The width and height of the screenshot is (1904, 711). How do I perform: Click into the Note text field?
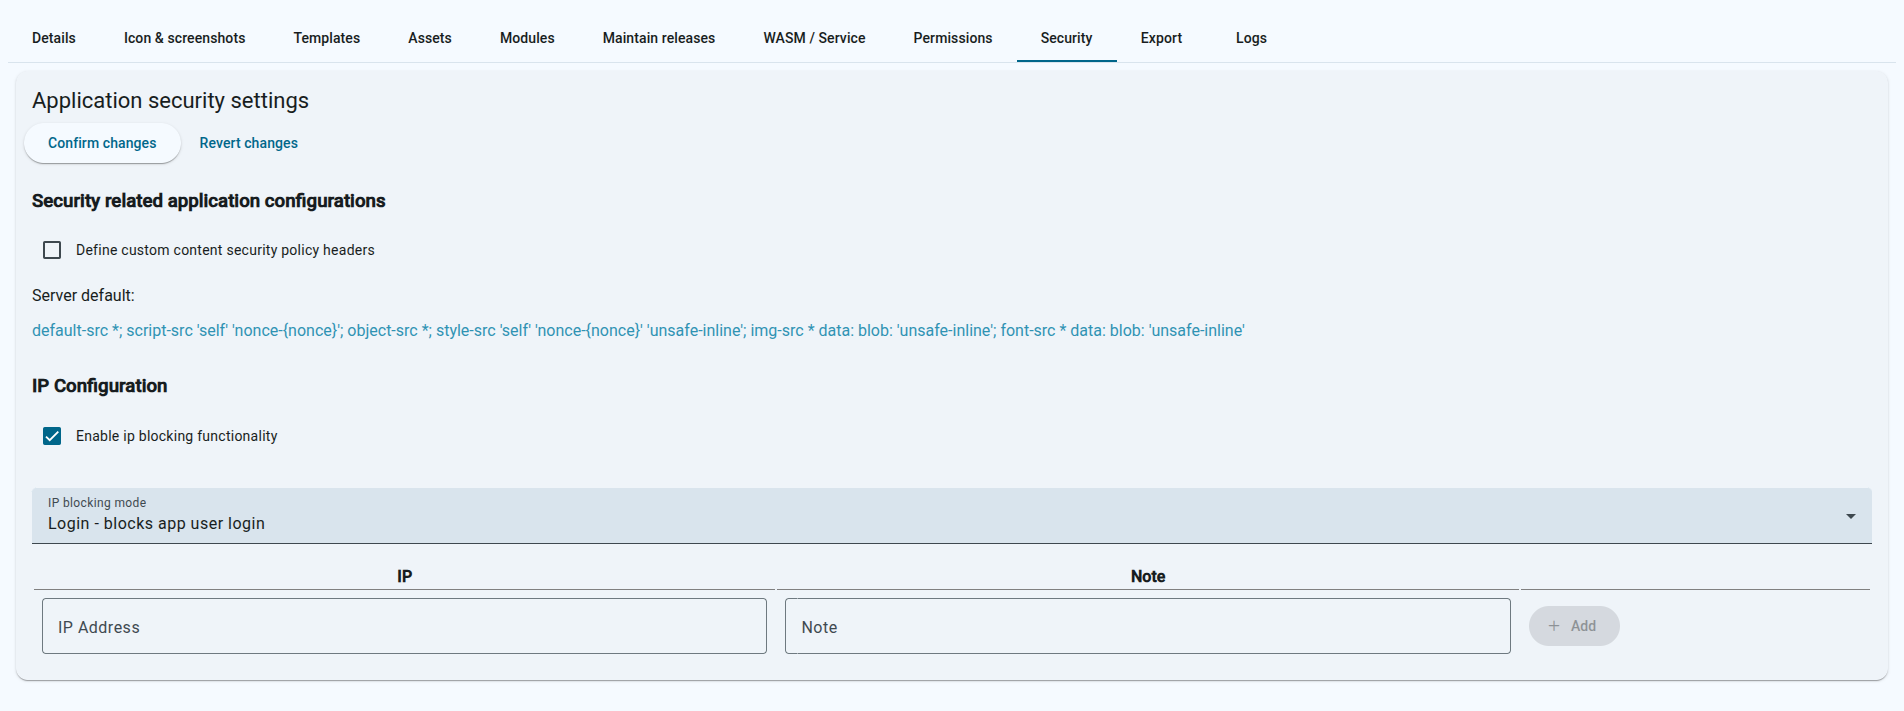pos(1147,627)
